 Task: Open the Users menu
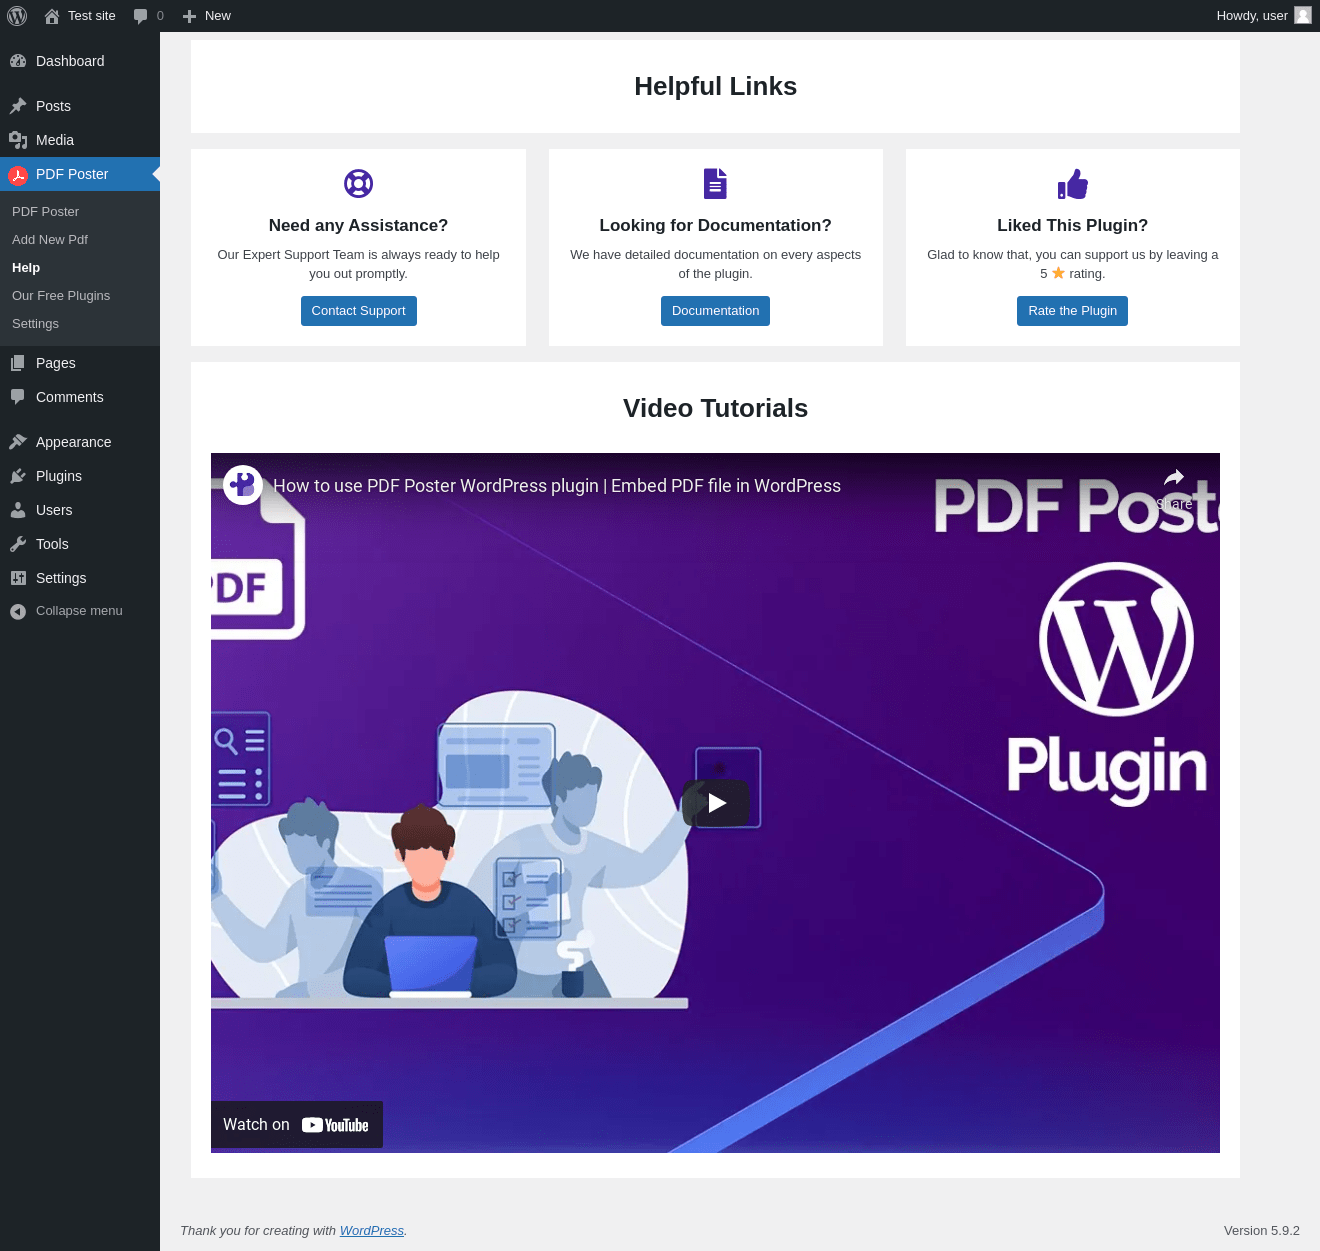pyautogui.click(x=80, y=510)
